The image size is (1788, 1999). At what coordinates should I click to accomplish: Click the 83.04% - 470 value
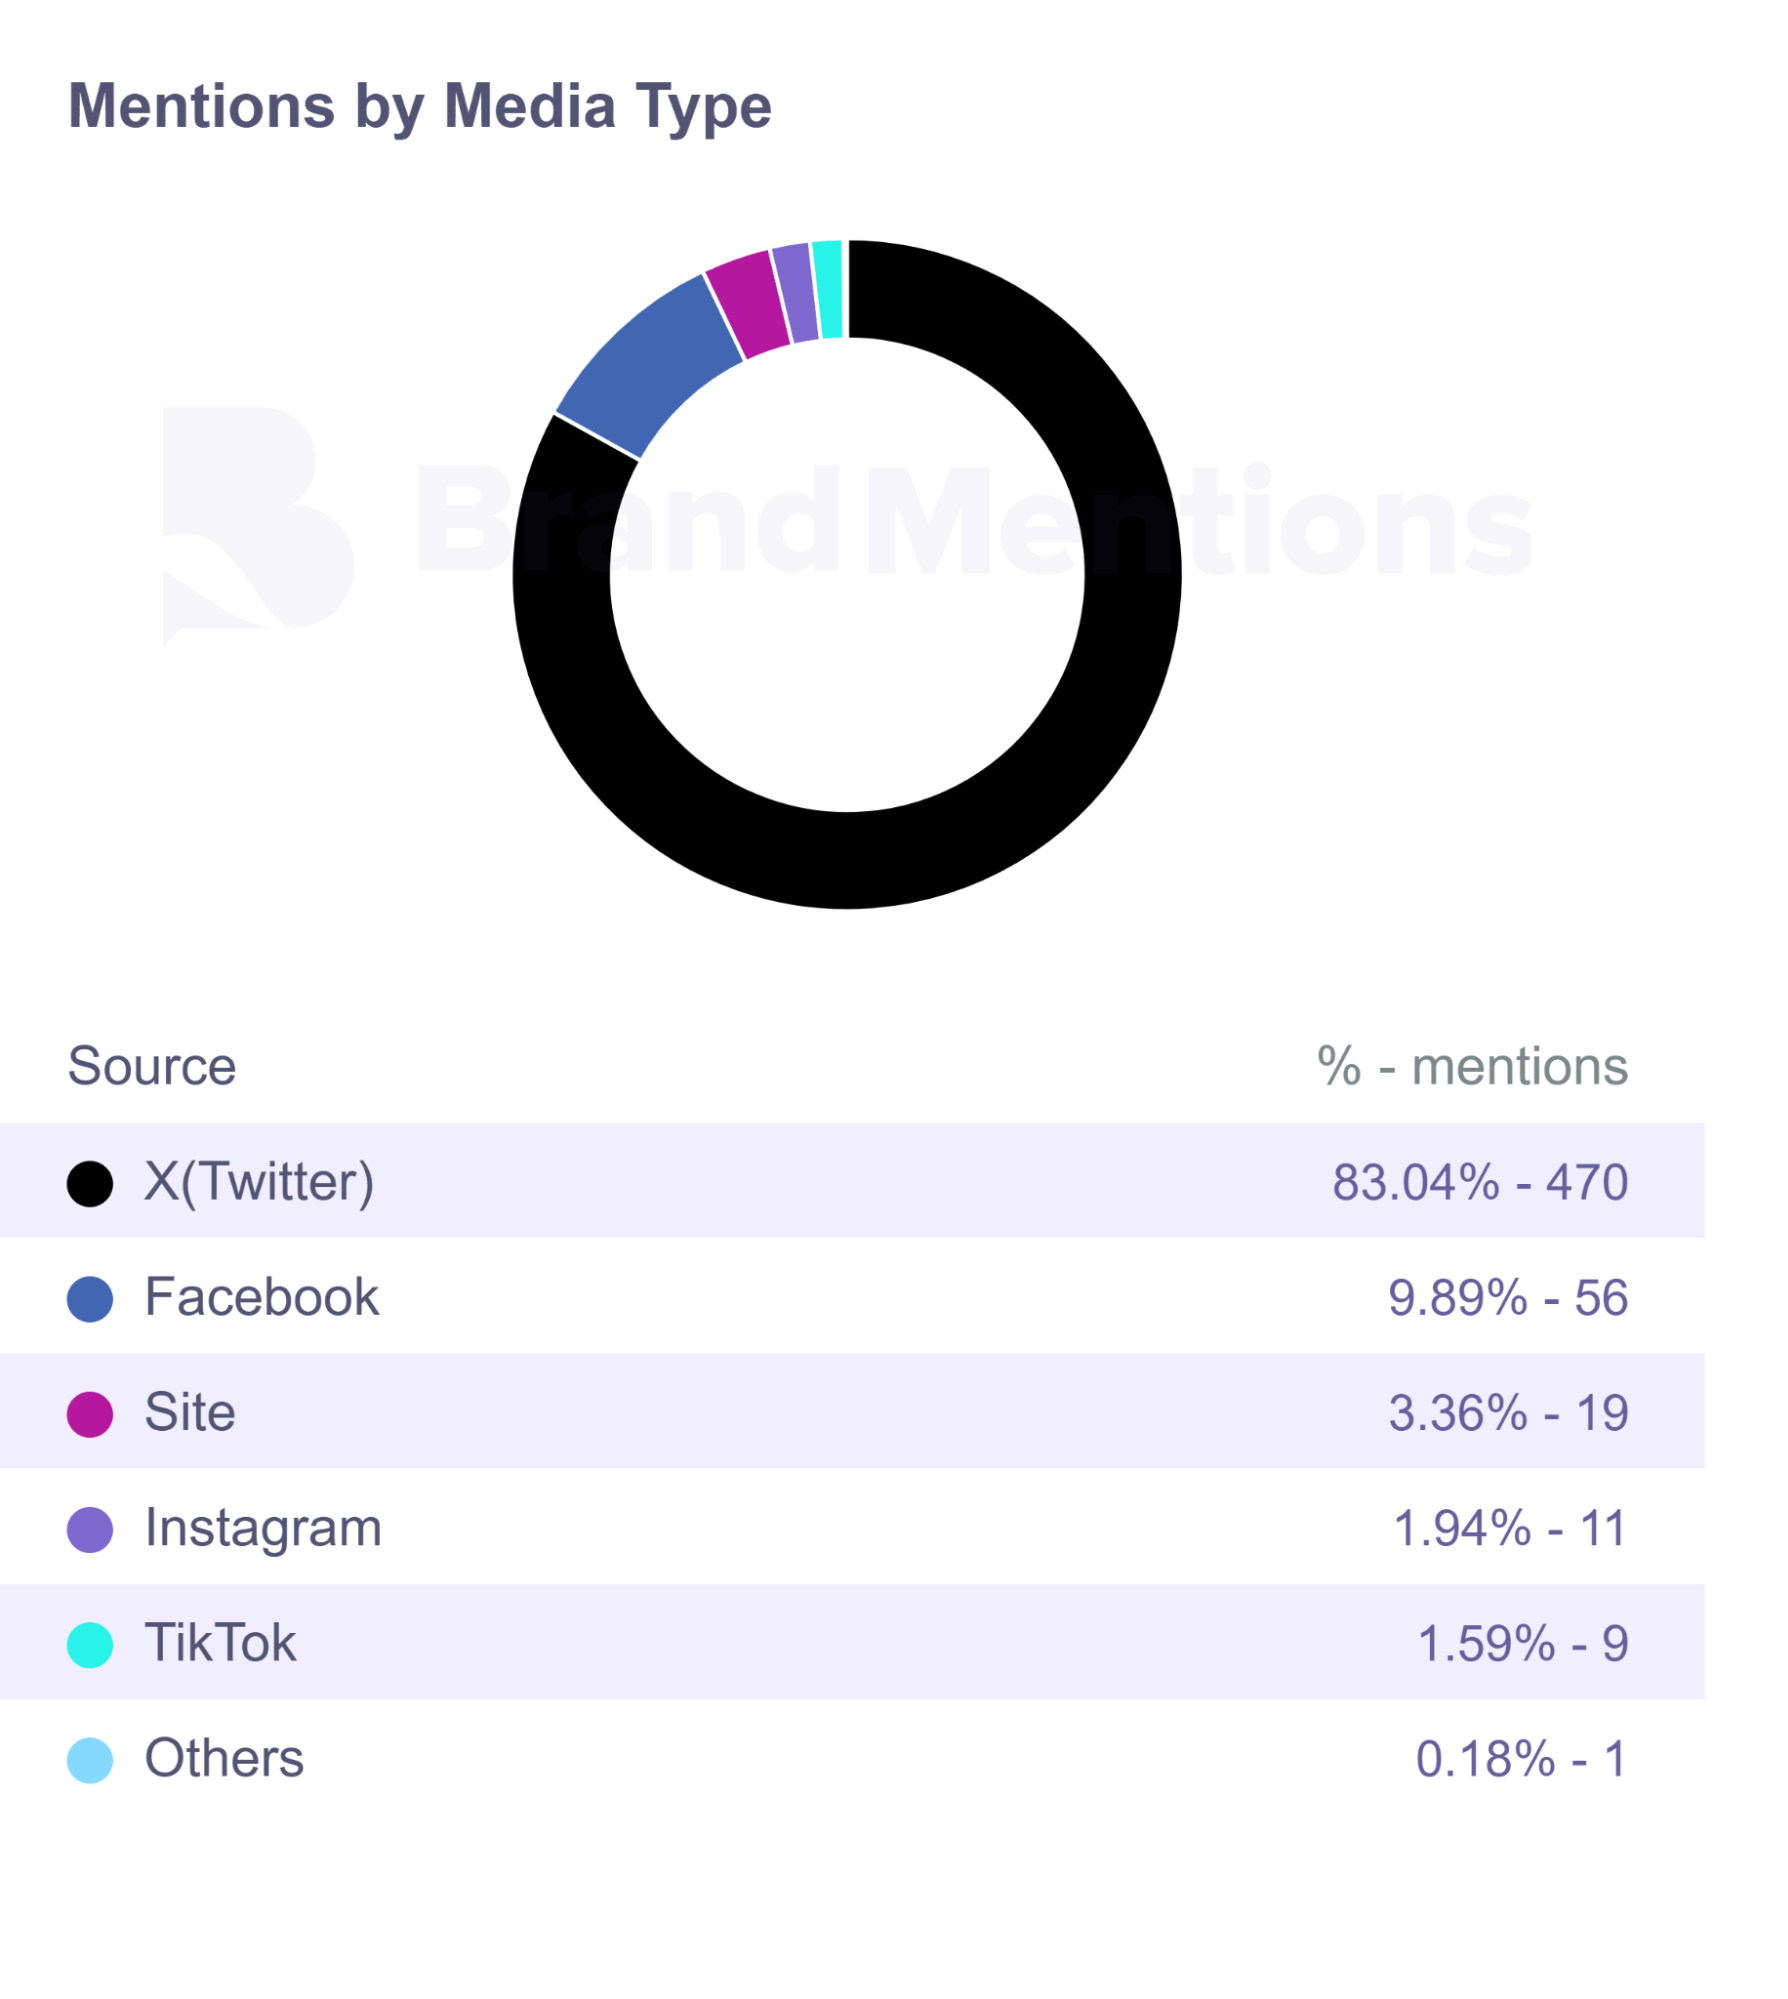click(x=1480, y=1182)
